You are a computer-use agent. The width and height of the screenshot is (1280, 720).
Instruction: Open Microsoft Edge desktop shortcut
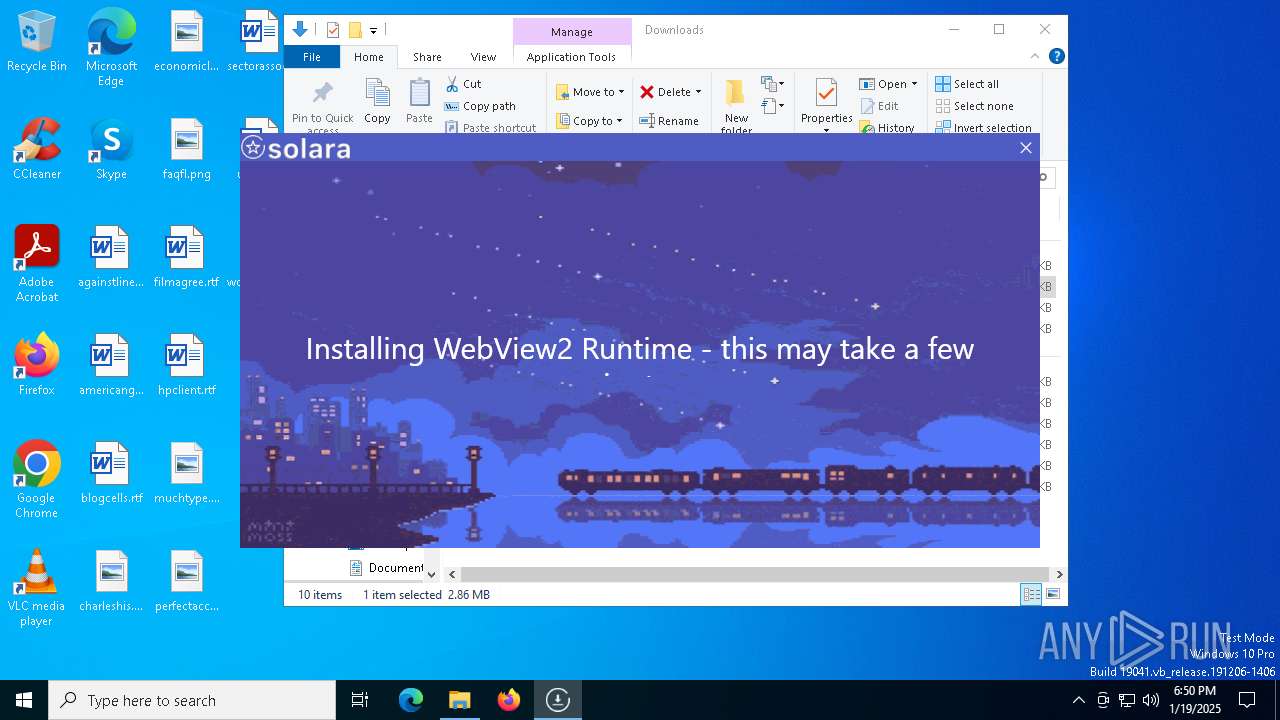(111, 48)
